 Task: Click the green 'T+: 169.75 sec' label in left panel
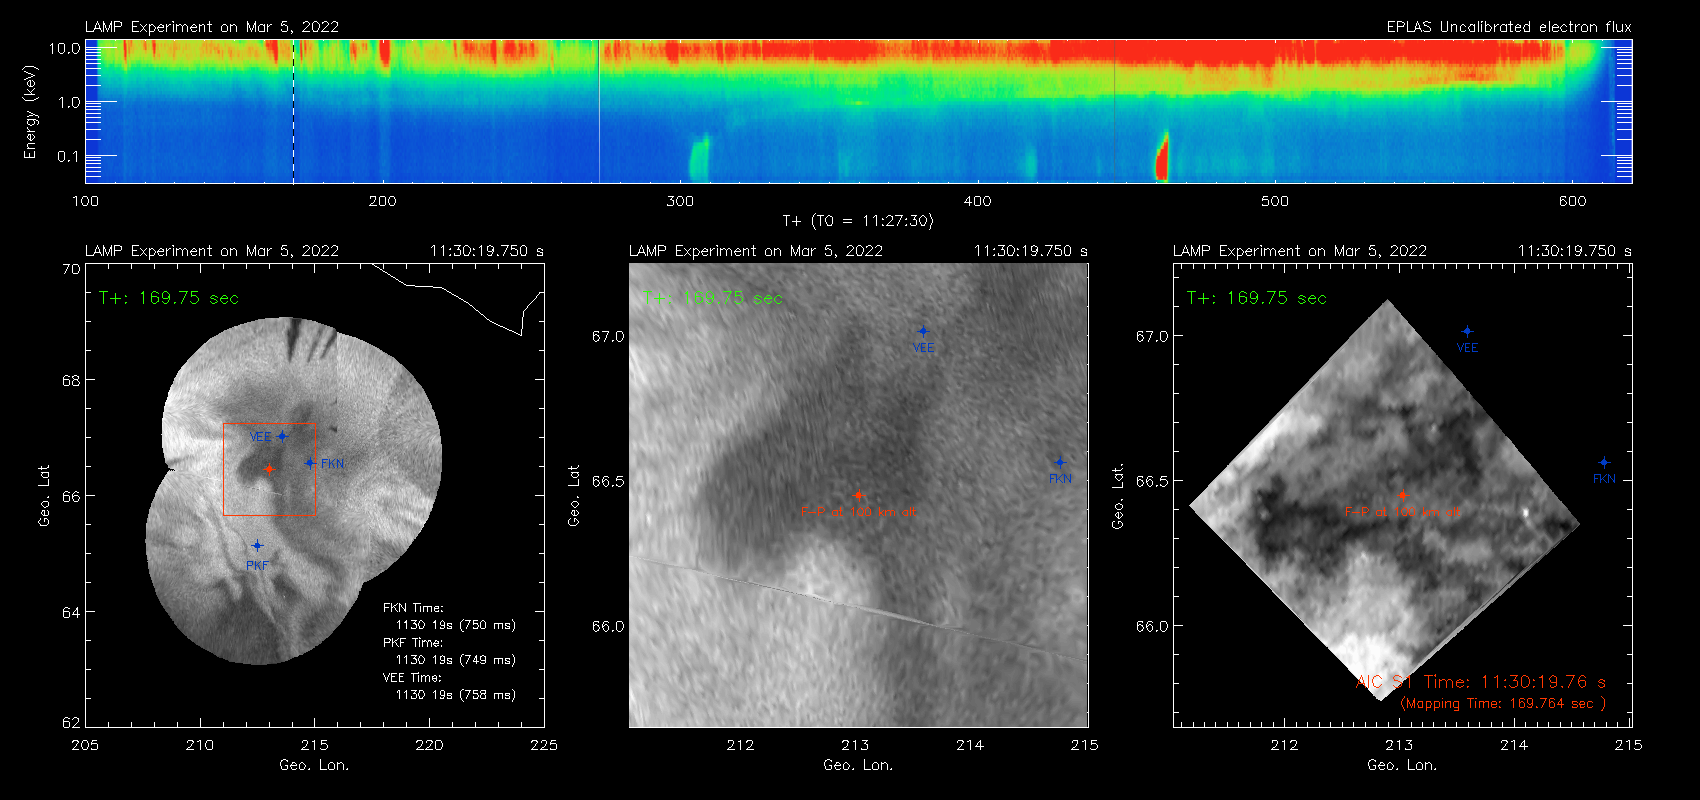(169, 298)
